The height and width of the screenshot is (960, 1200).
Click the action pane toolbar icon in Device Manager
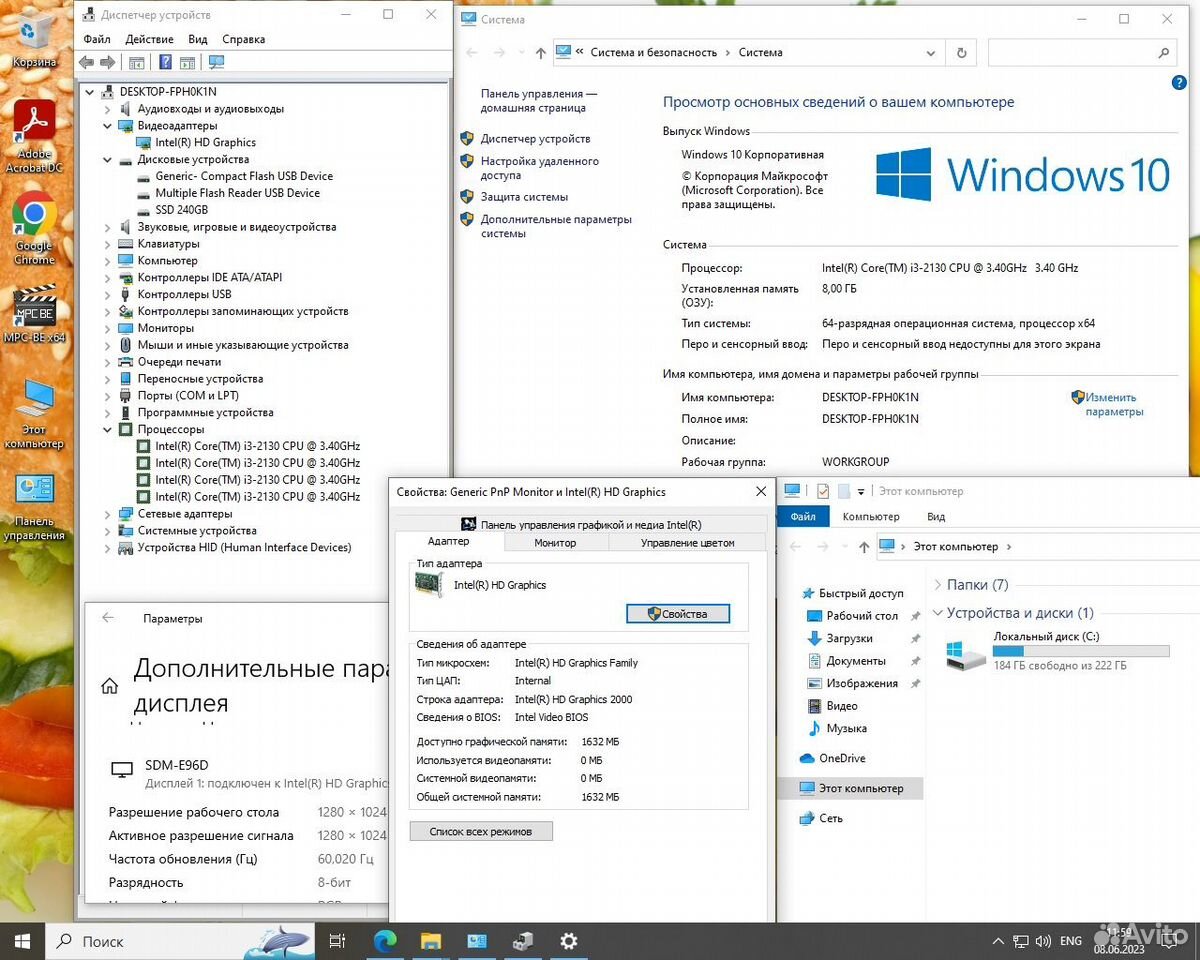[x=186, y=62]
